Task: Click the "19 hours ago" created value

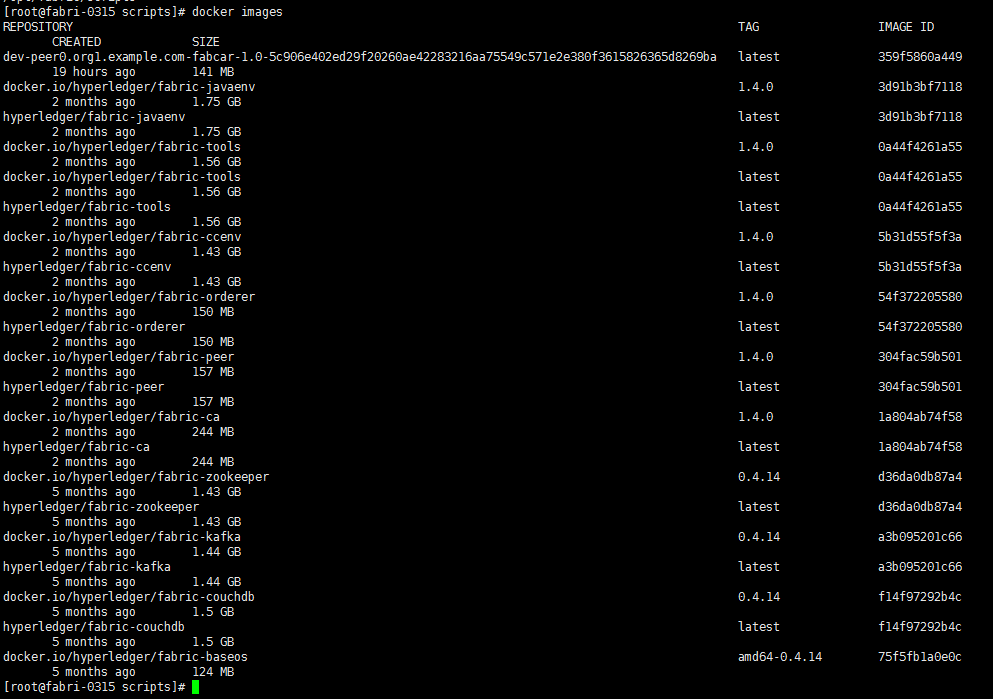Action: (94, 72)
